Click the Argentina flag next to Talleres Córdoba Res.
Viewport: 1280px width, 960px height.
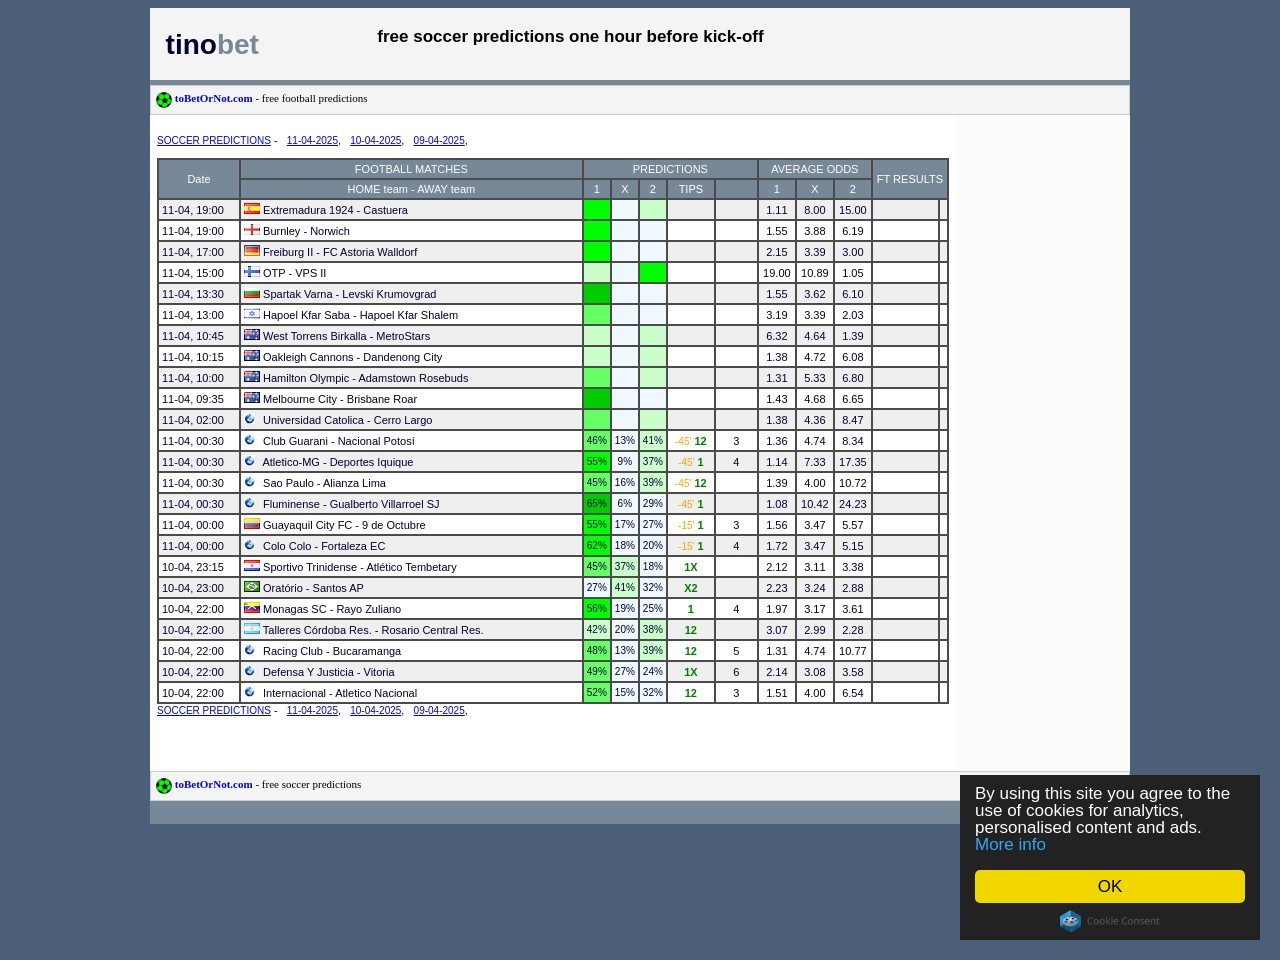click(x=252, y=629)
